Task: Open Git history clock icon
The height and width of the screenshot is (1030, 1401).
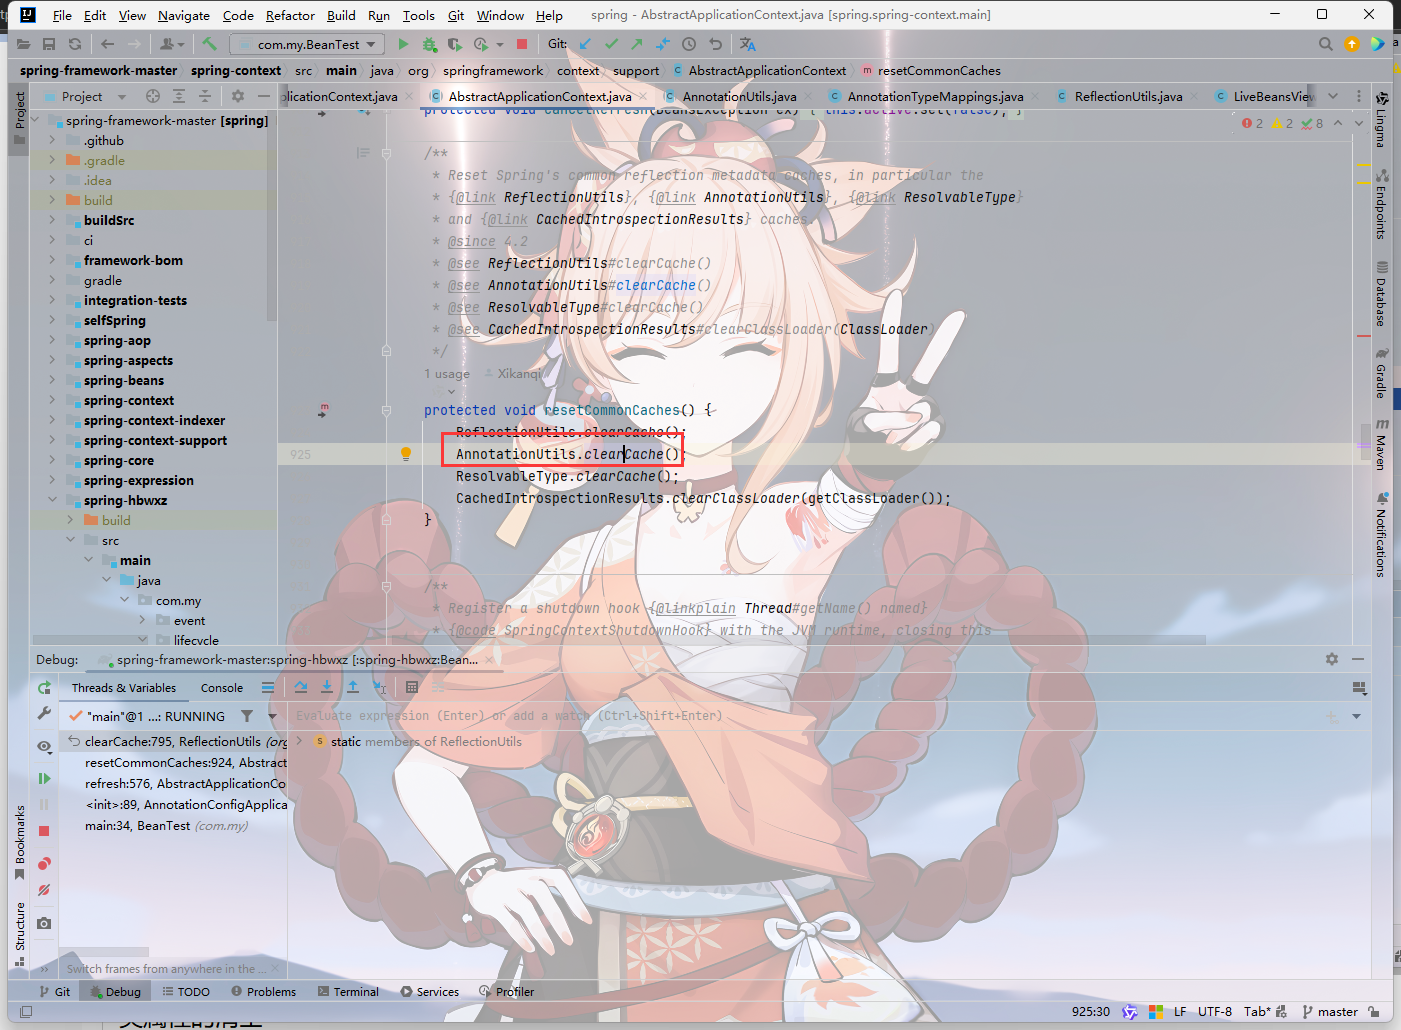Action: tap(689, 44)
